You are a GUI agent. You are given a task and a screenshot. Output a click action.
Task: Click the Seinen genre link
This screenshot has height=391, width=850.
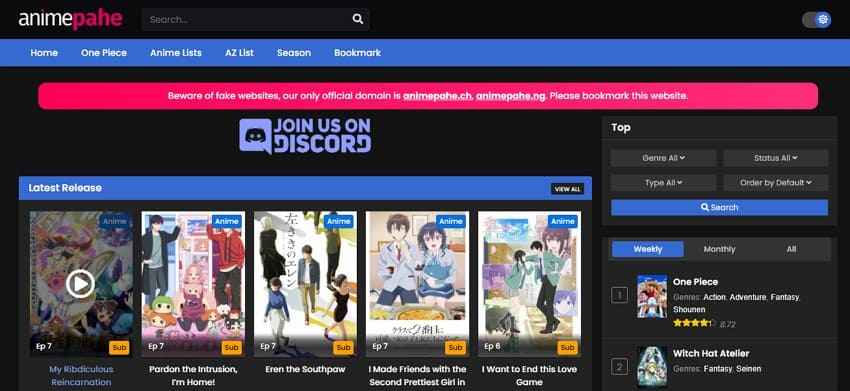[x=749, y=369]
